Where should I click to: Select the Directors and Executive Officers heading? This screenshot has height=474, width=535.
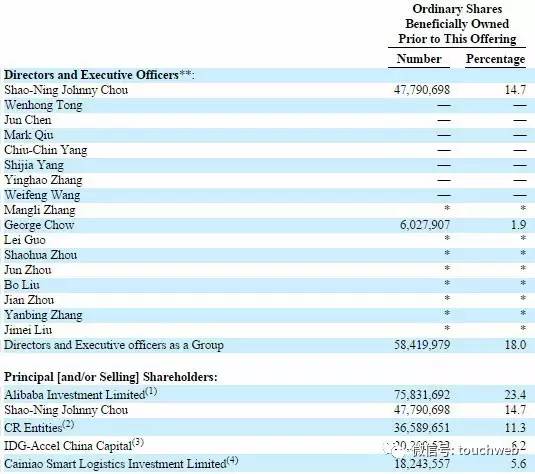coord(99,75)
